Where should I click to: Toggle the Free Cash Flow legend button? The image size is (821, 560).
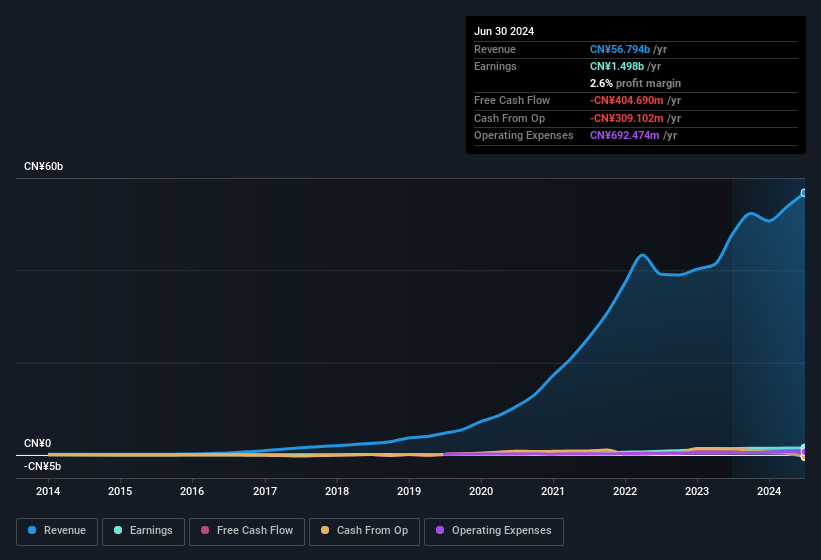point(247,532)
